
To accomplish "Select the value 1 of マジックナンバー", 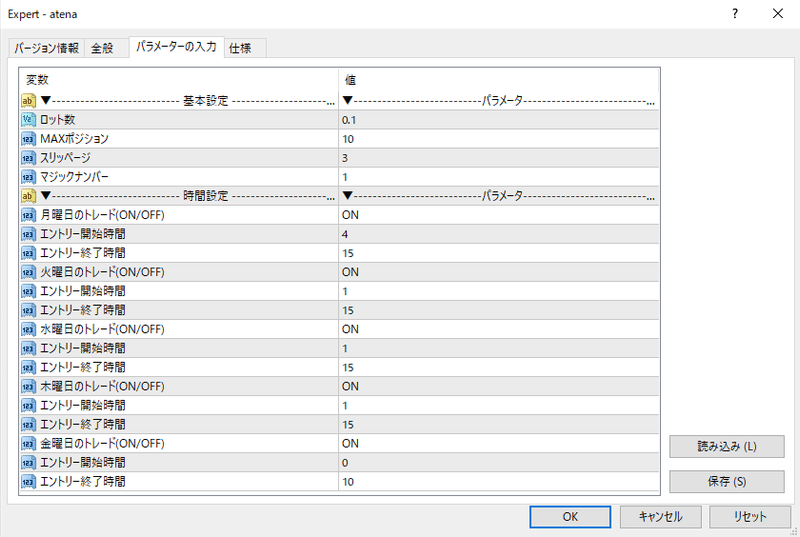I will point(345,177).
